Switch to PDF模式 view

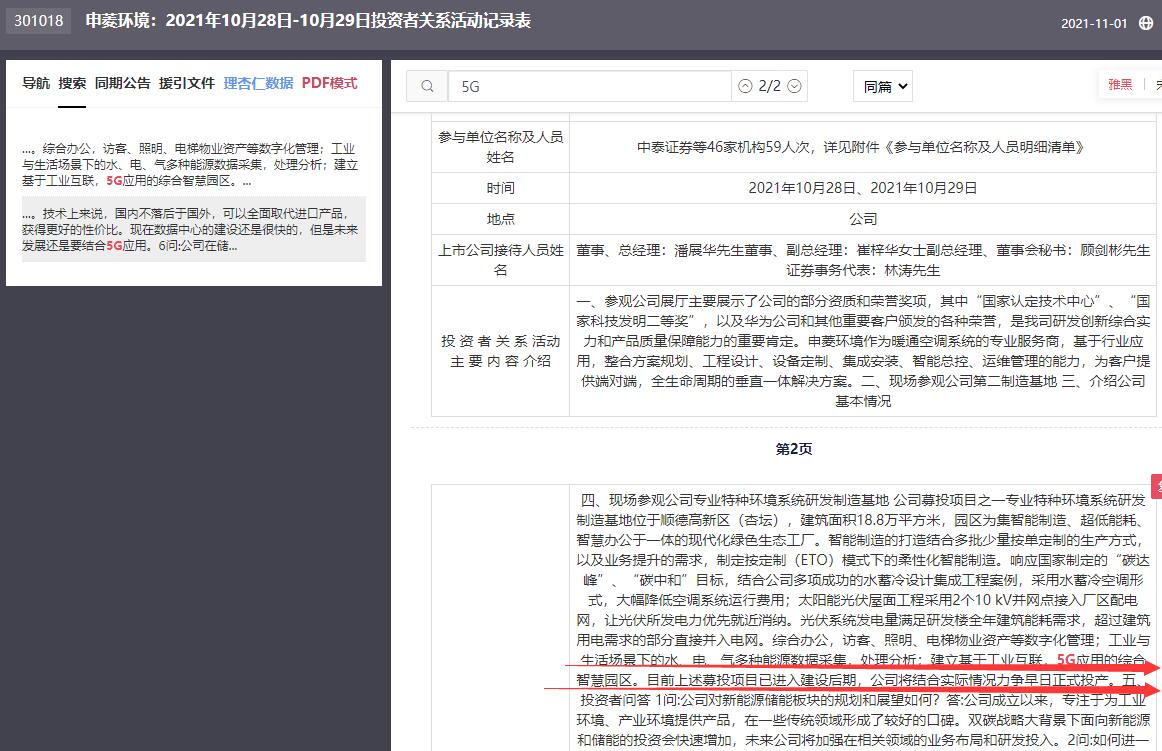pos(329,83)
